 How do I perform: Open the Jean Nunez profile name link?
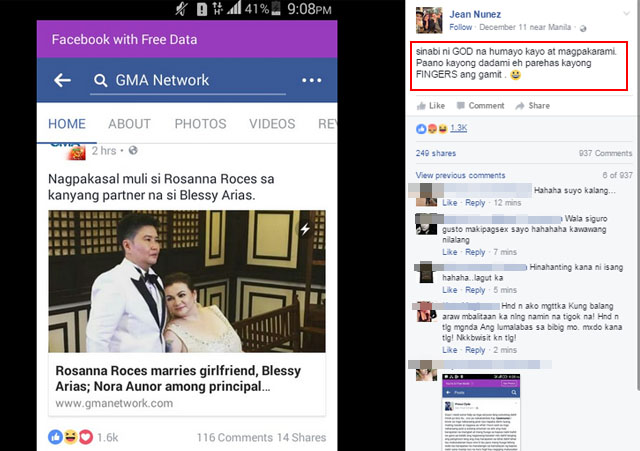click(475, 14)
